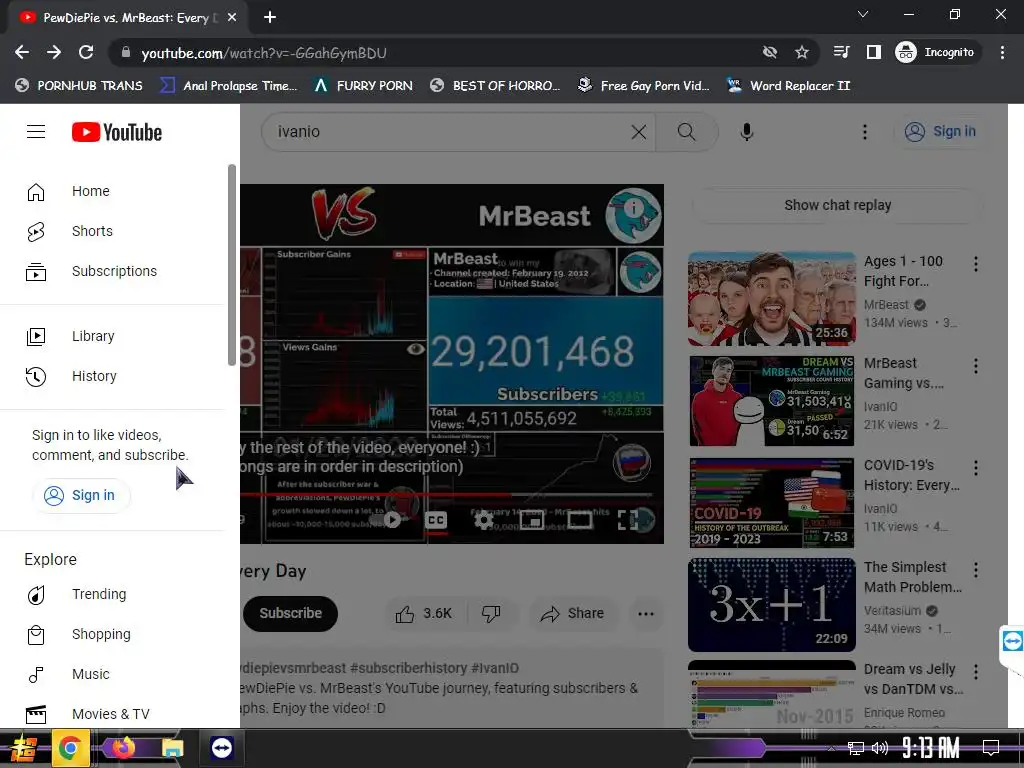Open options for The Simplest Math Problem

pyautogui.click(x=976, y=569)
